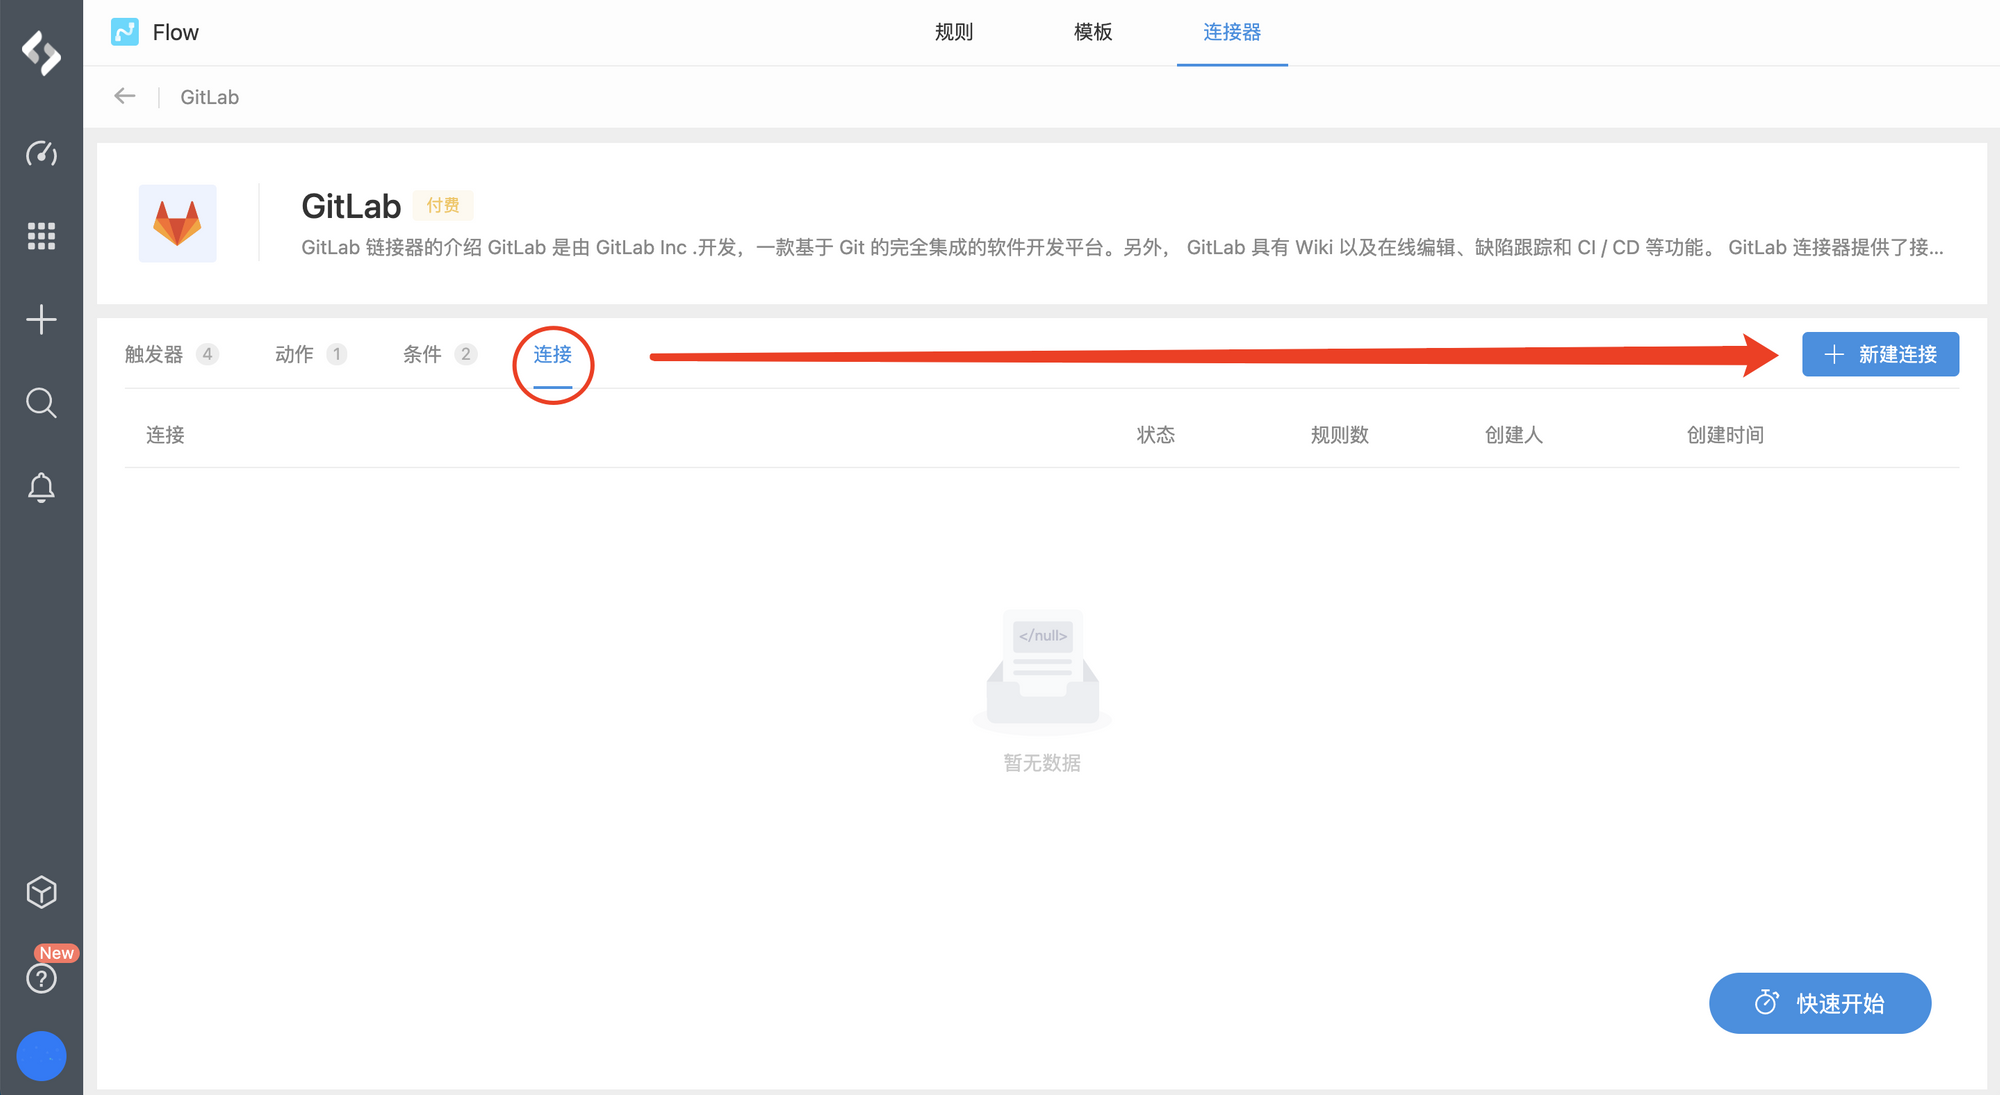This screenshot has width=2000, height=1095.
Task: Click the 连接 column header
Action: [x=165, y=435]
